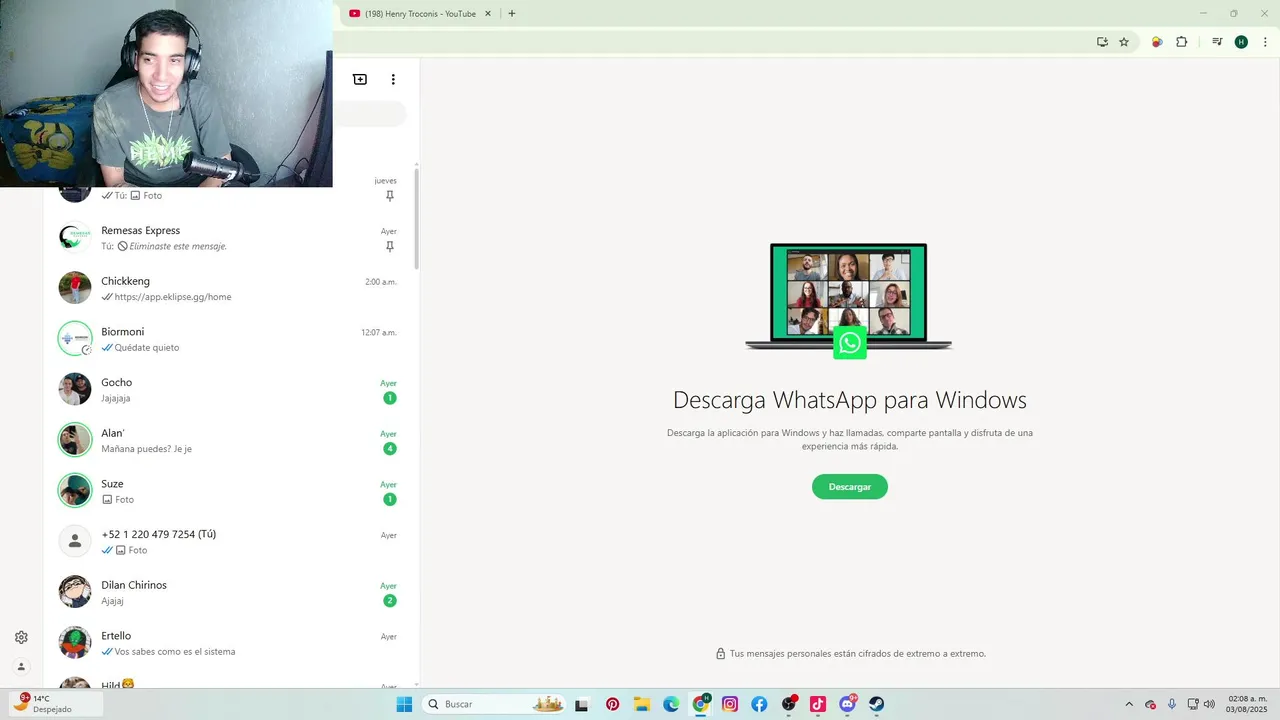Click the unread badge 4 on Alan' chat
This screenshot has height=720, width=1280.
390,449
